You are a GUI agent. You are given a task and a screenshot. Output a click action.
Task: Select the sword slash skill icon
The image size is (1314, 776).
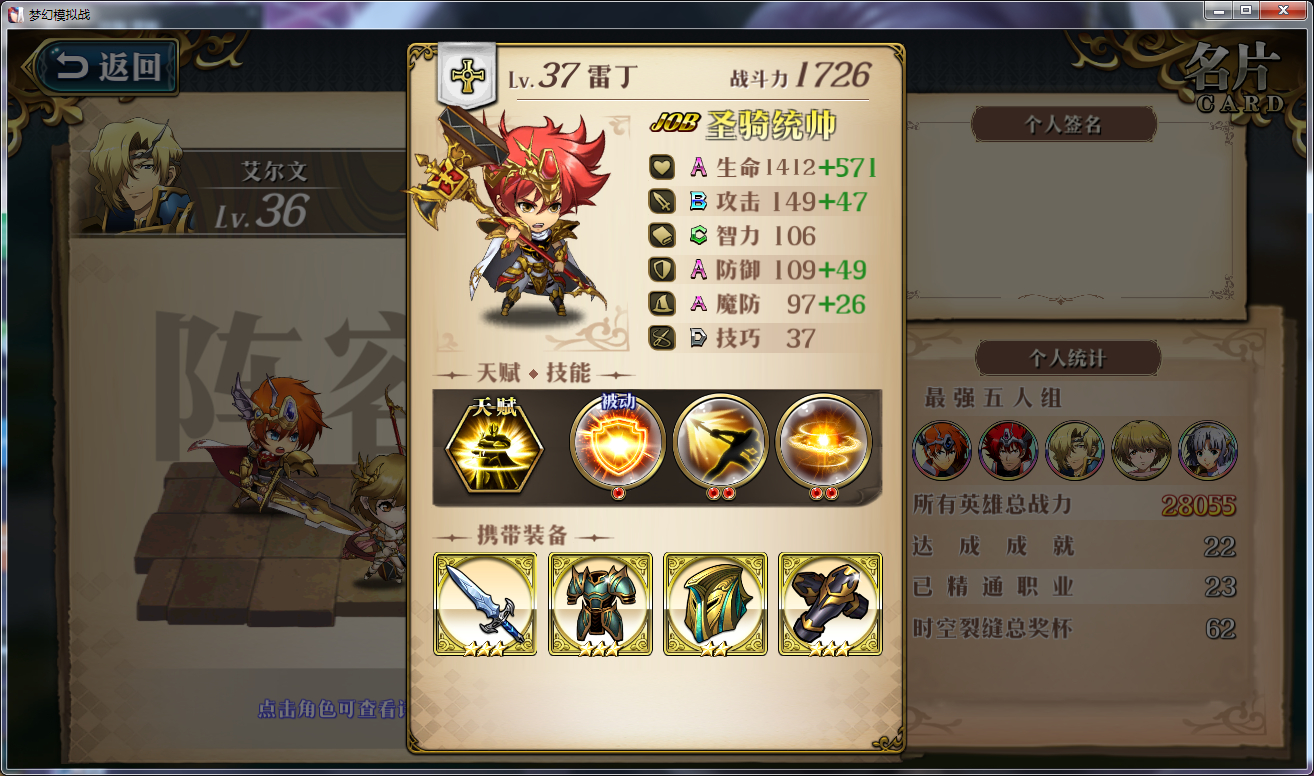[720, 442]
